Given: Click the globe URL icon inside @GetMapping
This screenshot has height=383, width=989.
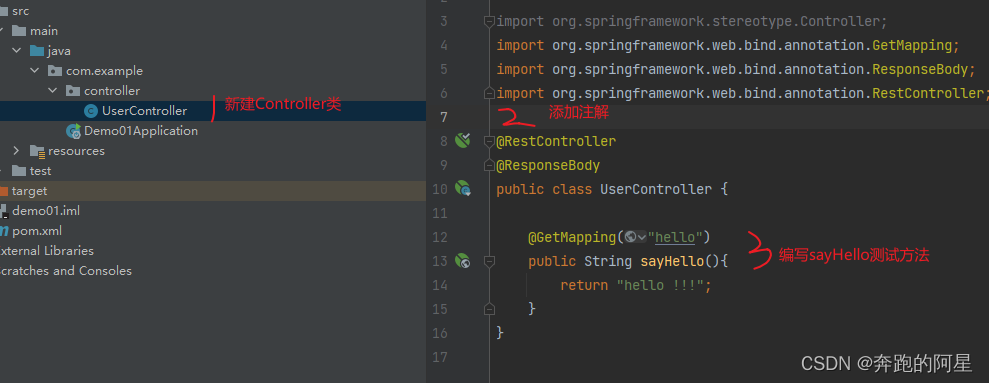Looking at the screenshot, I should click(x=630, y=237).
